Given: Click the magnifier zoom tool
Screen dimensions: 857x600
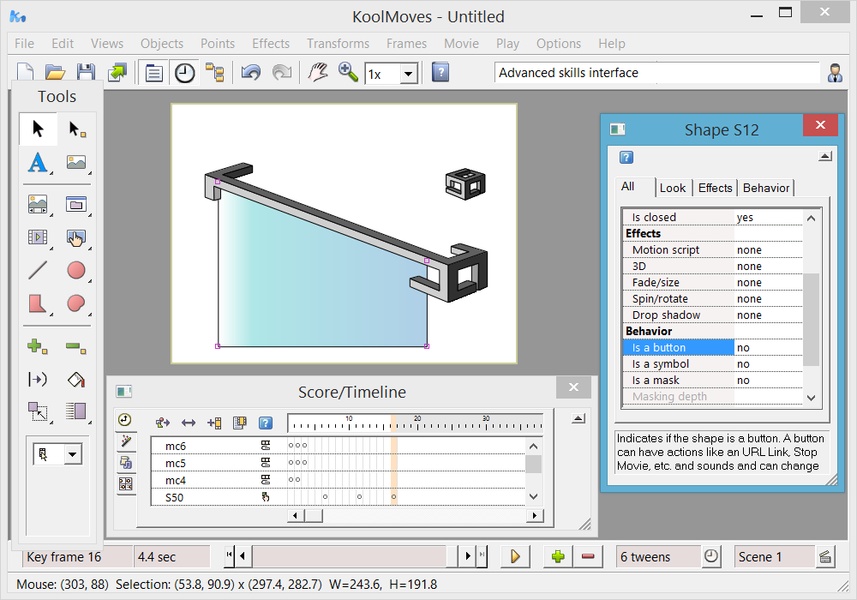Looking at the screenshot, I should 348,73.
